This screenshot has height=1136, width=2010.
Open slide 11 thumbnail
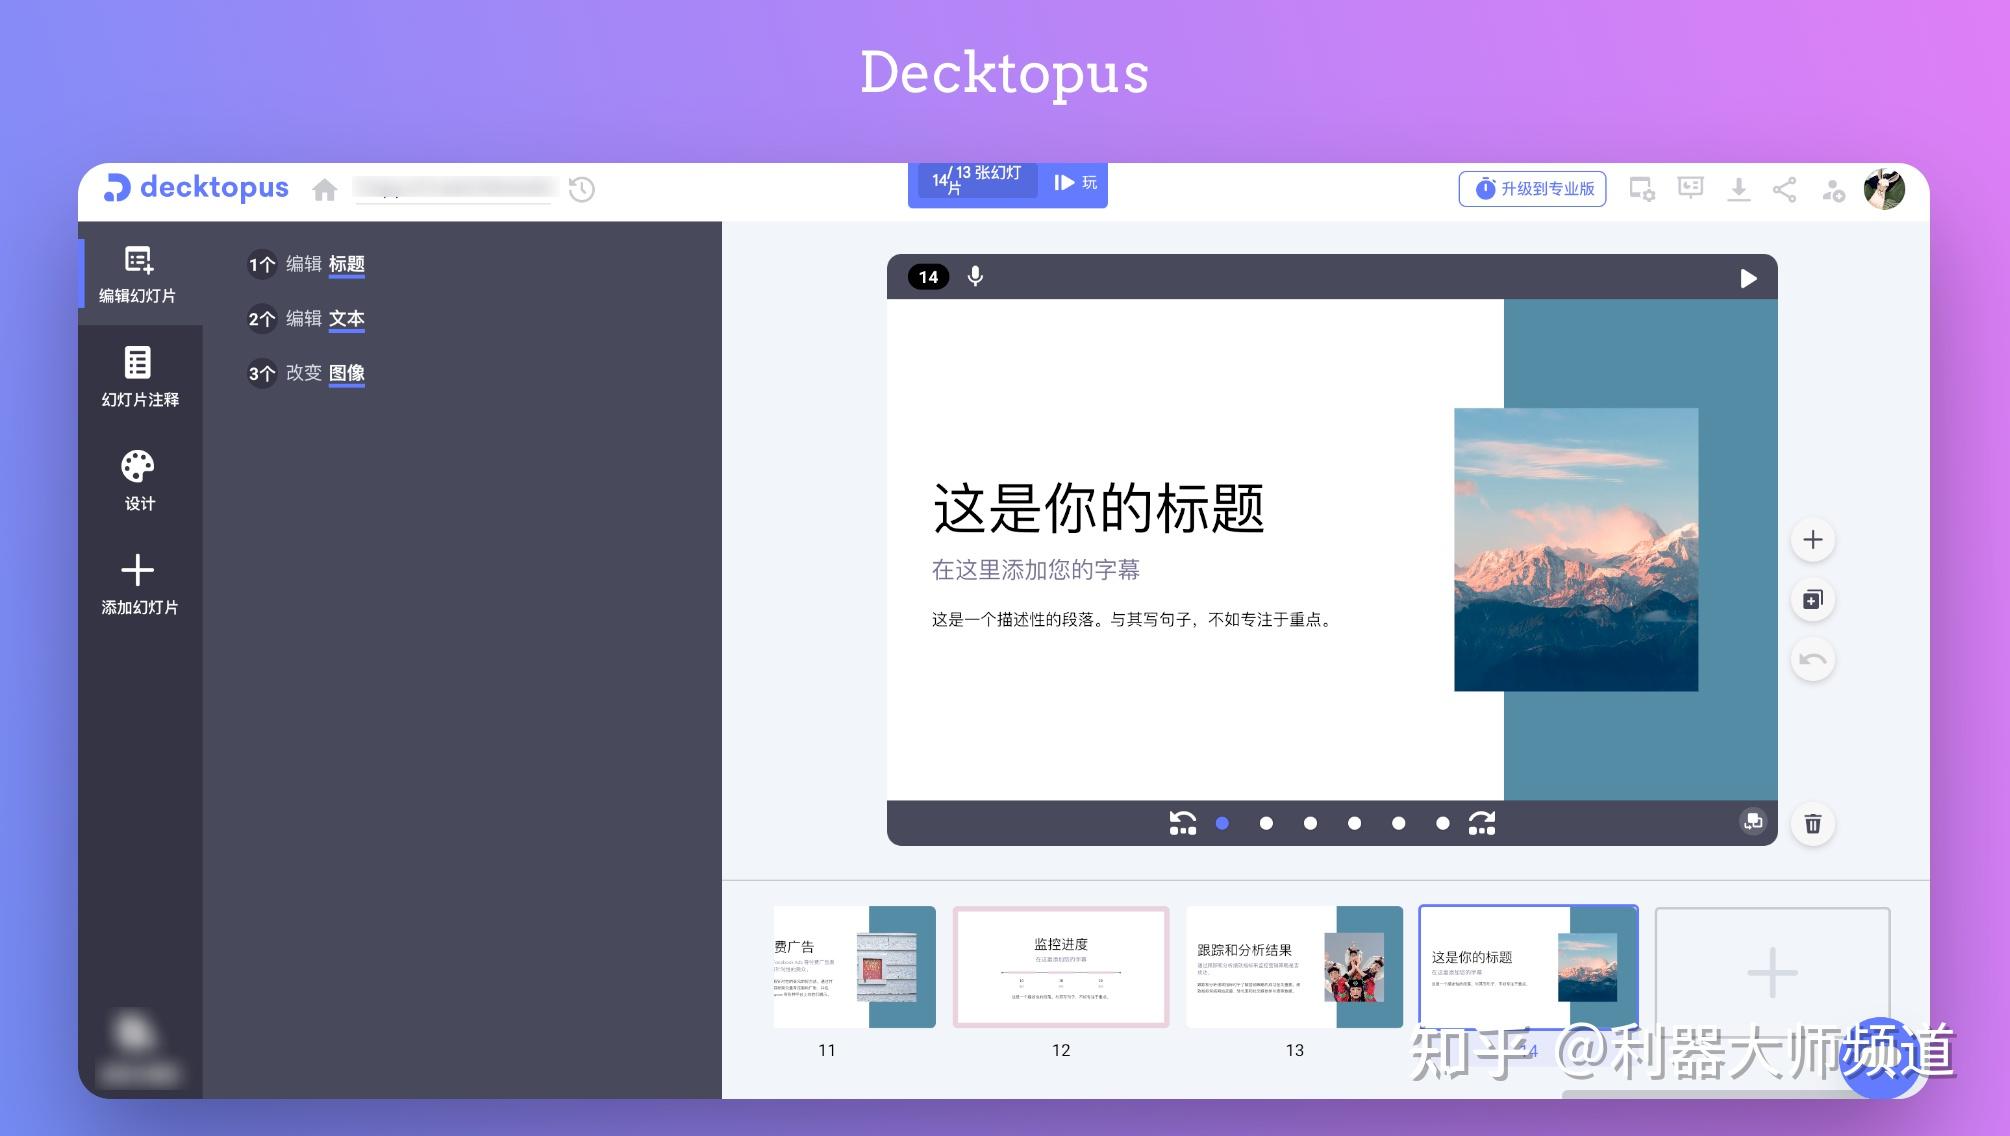pos(854,967)
